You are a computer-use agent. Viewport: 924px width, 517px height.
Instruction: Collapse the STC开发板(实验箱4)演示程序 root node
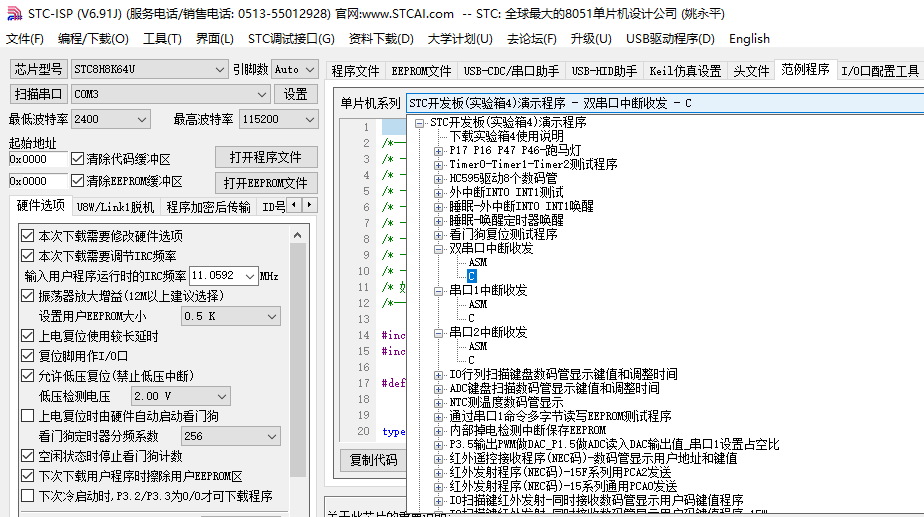420,123
